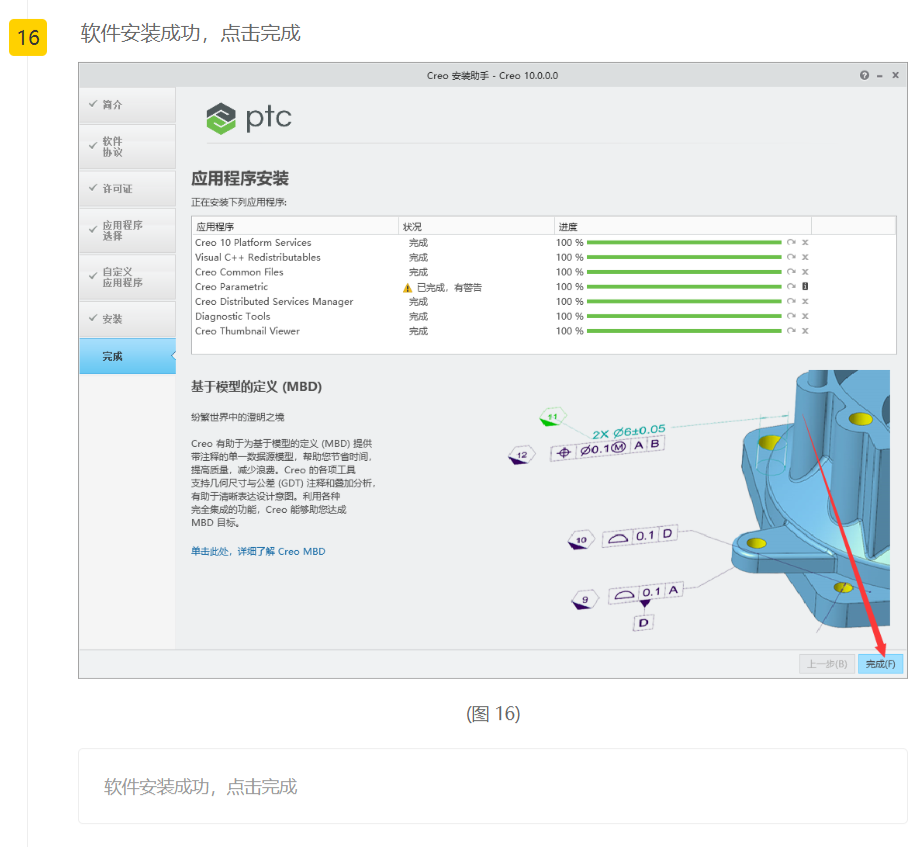Select the highlighted 完成 step in the sidebar
This screenshot has height=847, width=917.
[127, 356]
